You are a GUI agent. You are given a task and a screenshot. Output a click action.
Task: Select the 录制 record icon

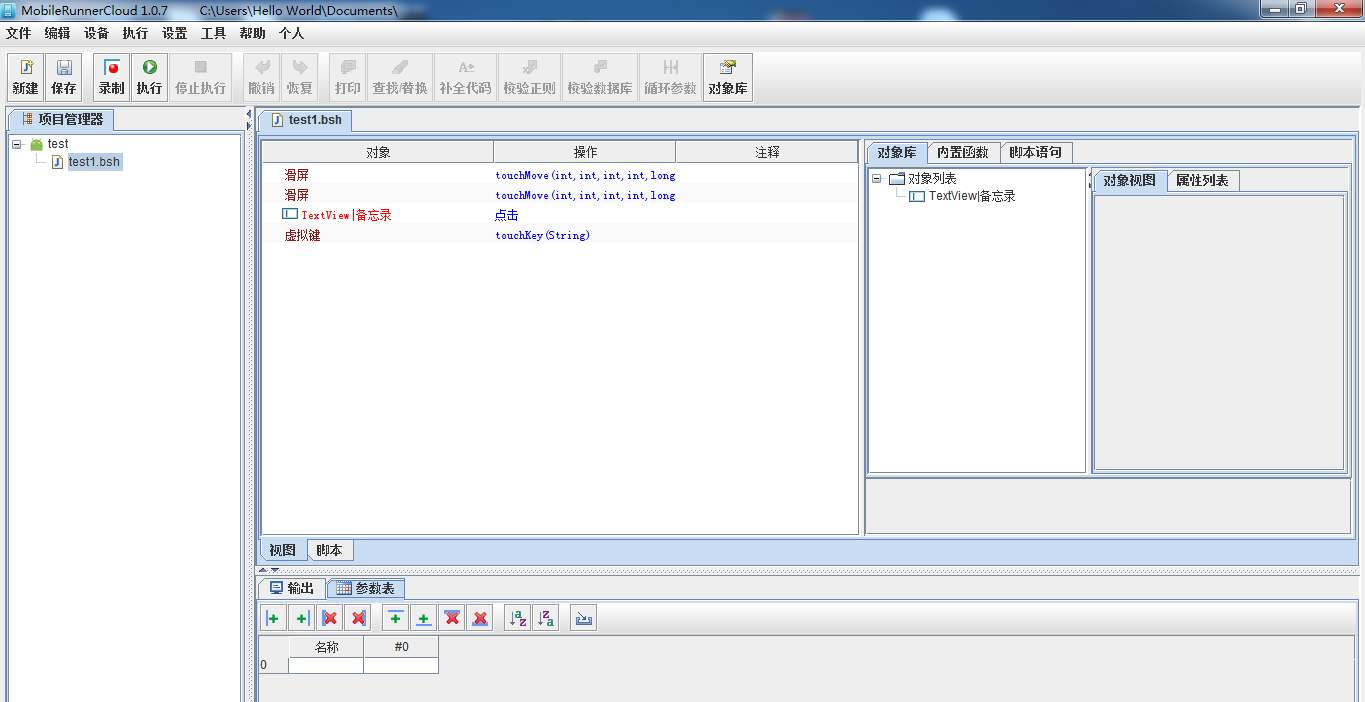coord(110,76)
